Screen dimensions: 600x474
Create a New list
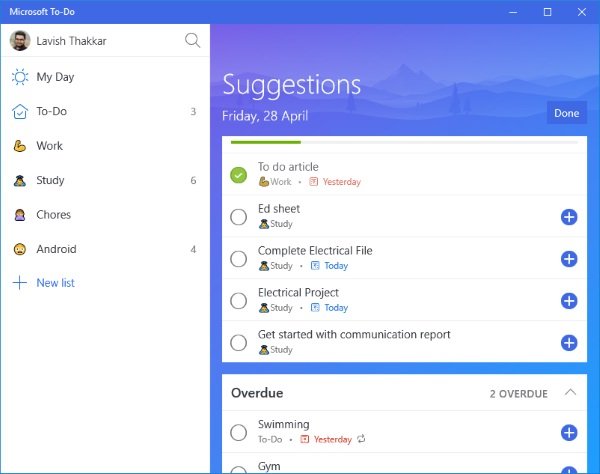pyautogui.click(x=55, y=283)
